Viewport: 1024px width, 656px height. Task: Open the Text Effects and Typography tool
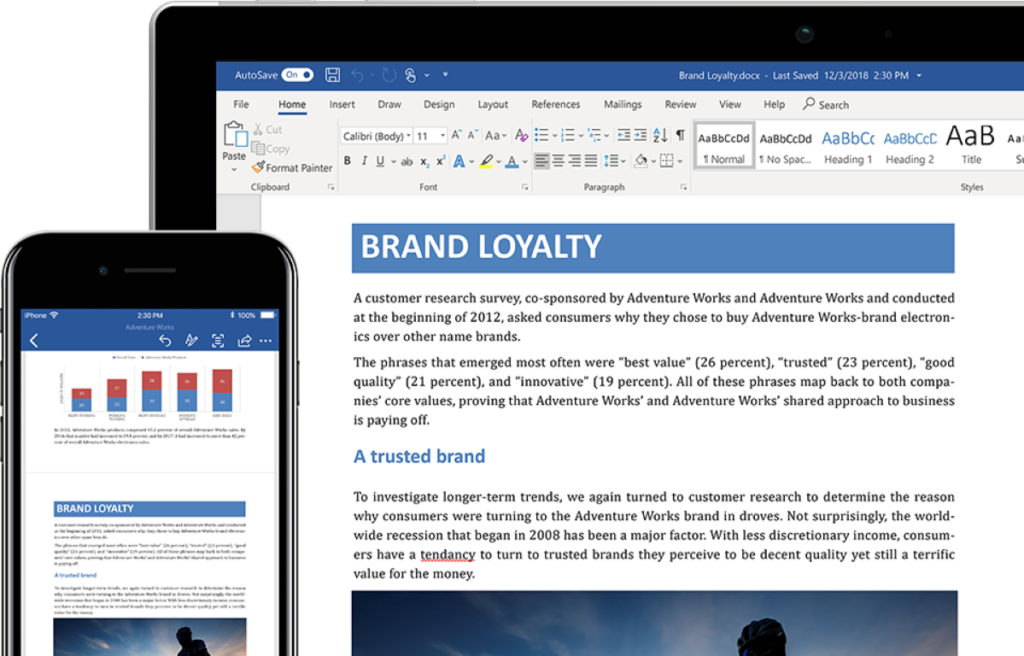click(x=458, y=158)
